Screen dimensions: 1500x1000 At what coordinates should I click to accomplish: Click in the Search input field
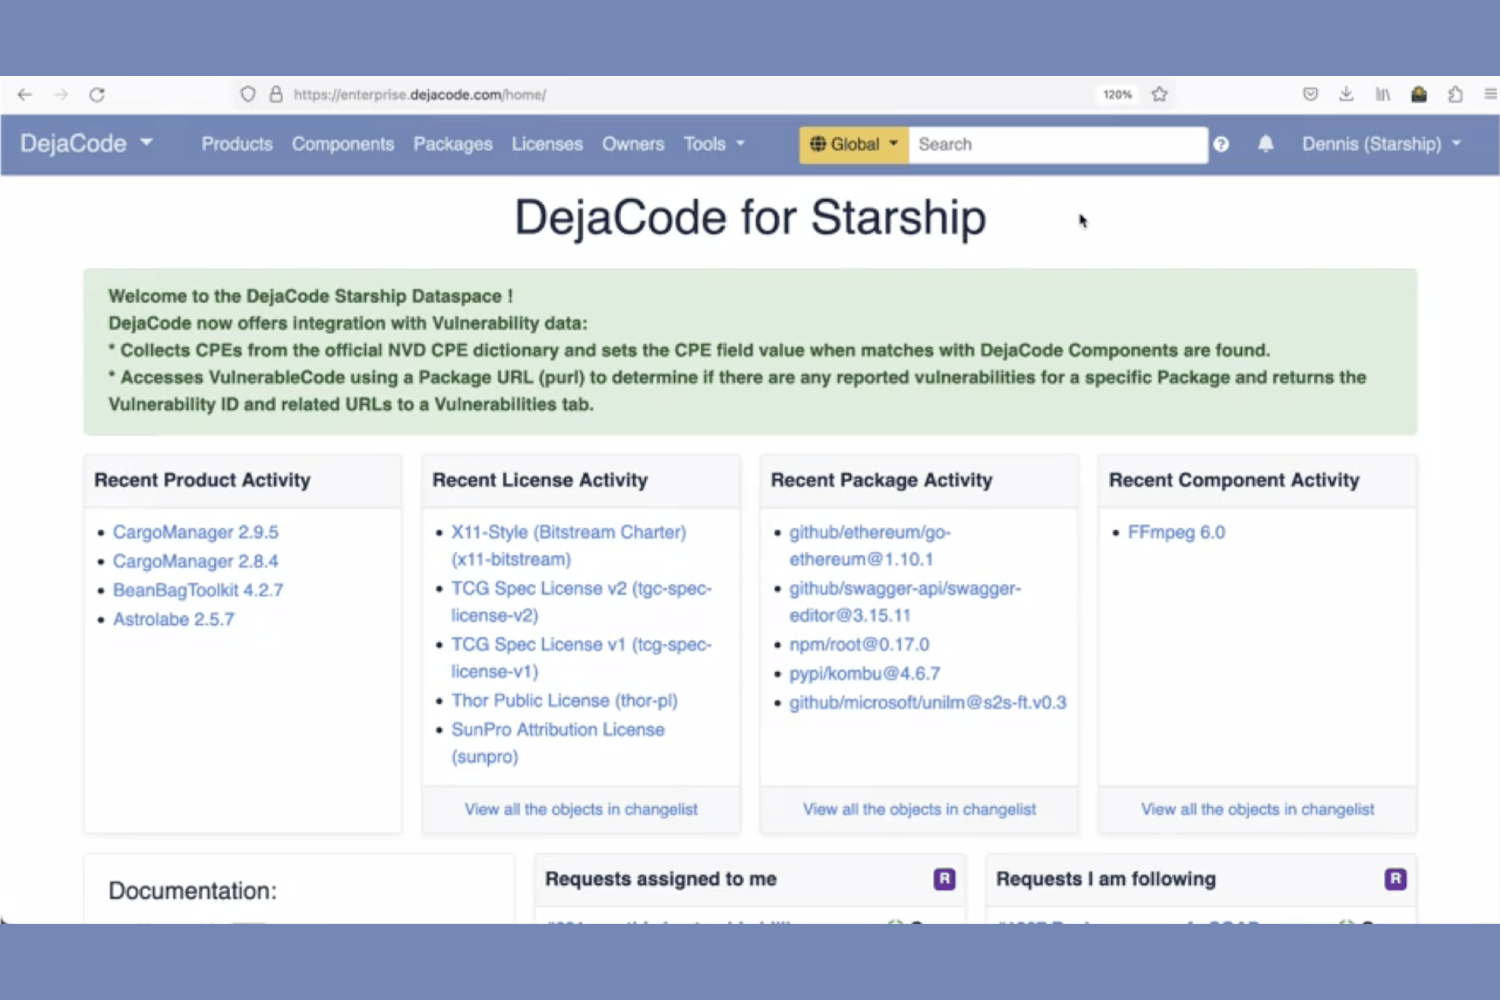[x=1058, y=144]
